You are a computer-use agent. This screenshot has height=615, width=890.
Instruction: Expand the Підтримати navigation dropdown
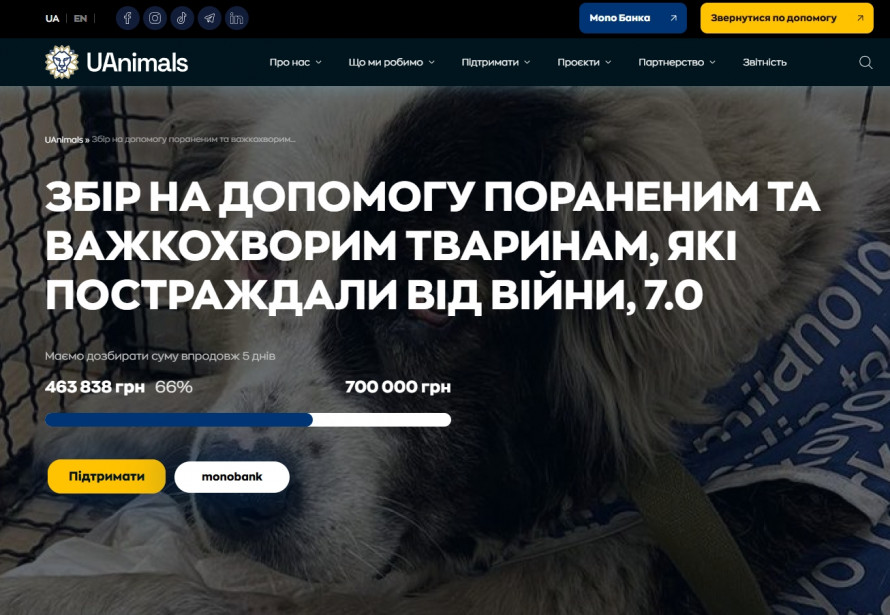coord(496,62)
